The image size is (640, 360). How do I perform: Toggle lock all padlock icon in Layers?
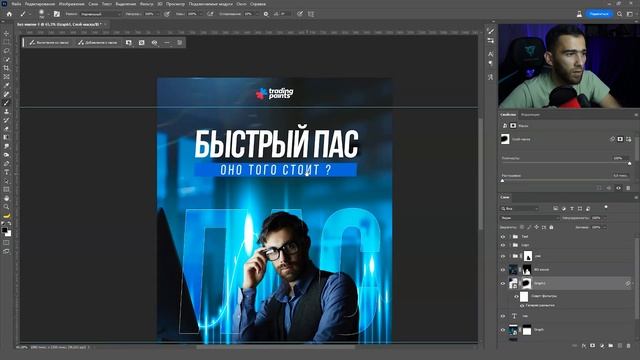click(x=551, y=227)
